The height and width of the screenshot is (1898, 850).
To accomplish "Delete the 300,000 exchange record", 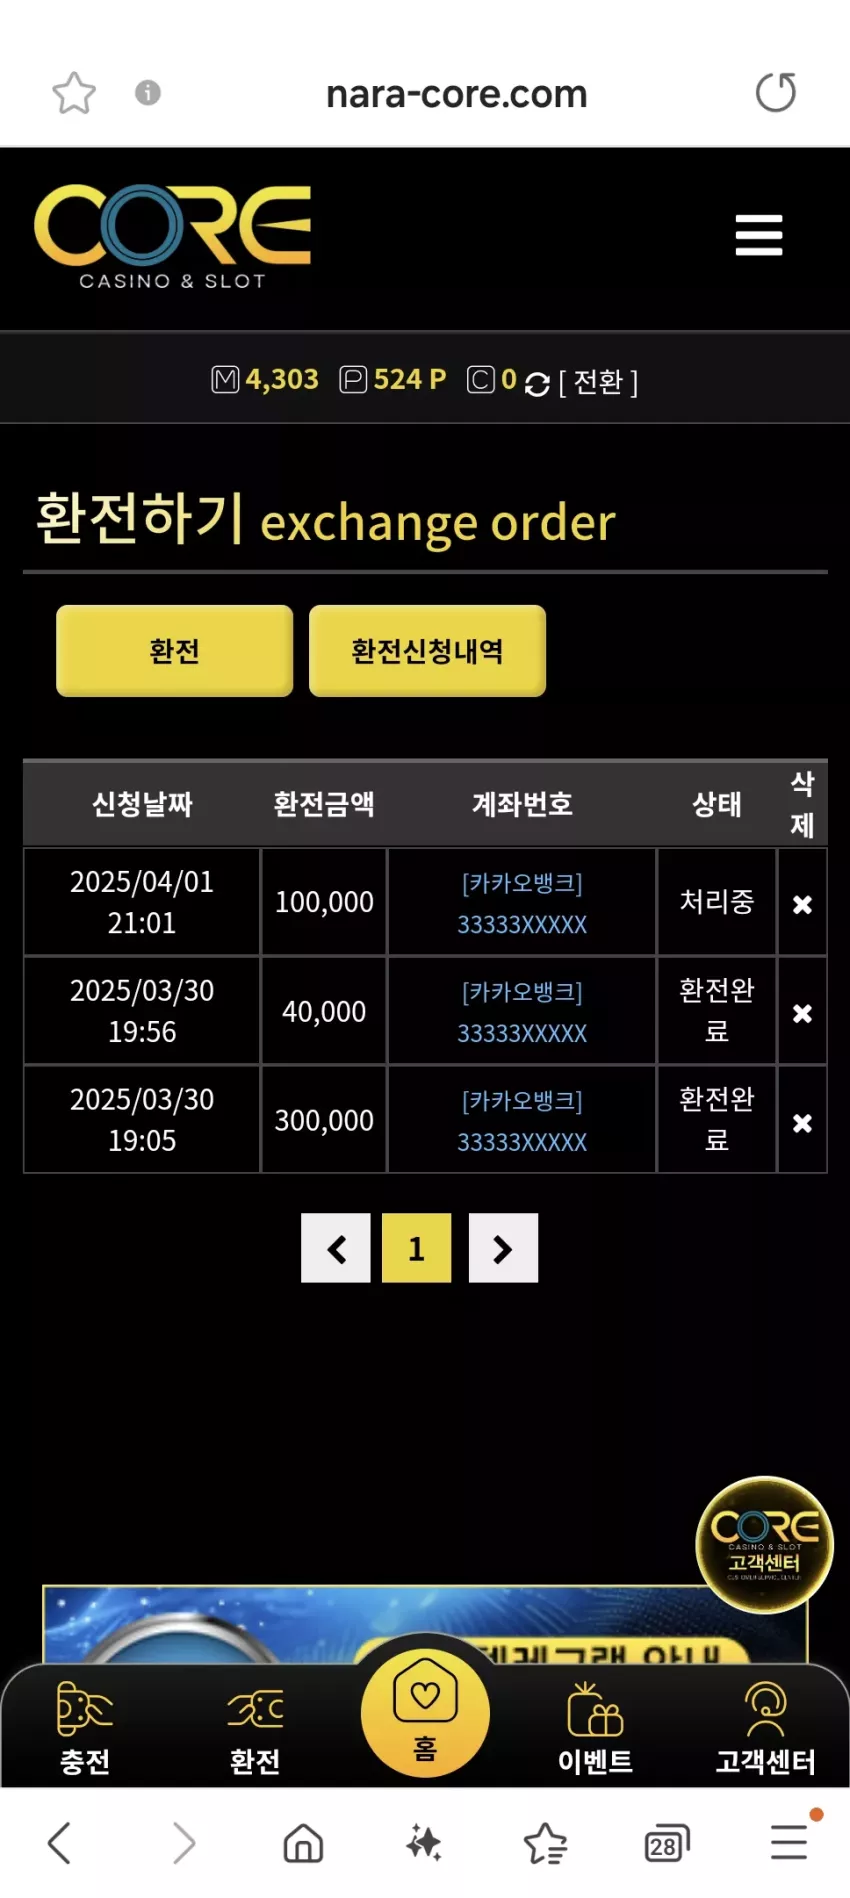I will [x=802, y=1123].
